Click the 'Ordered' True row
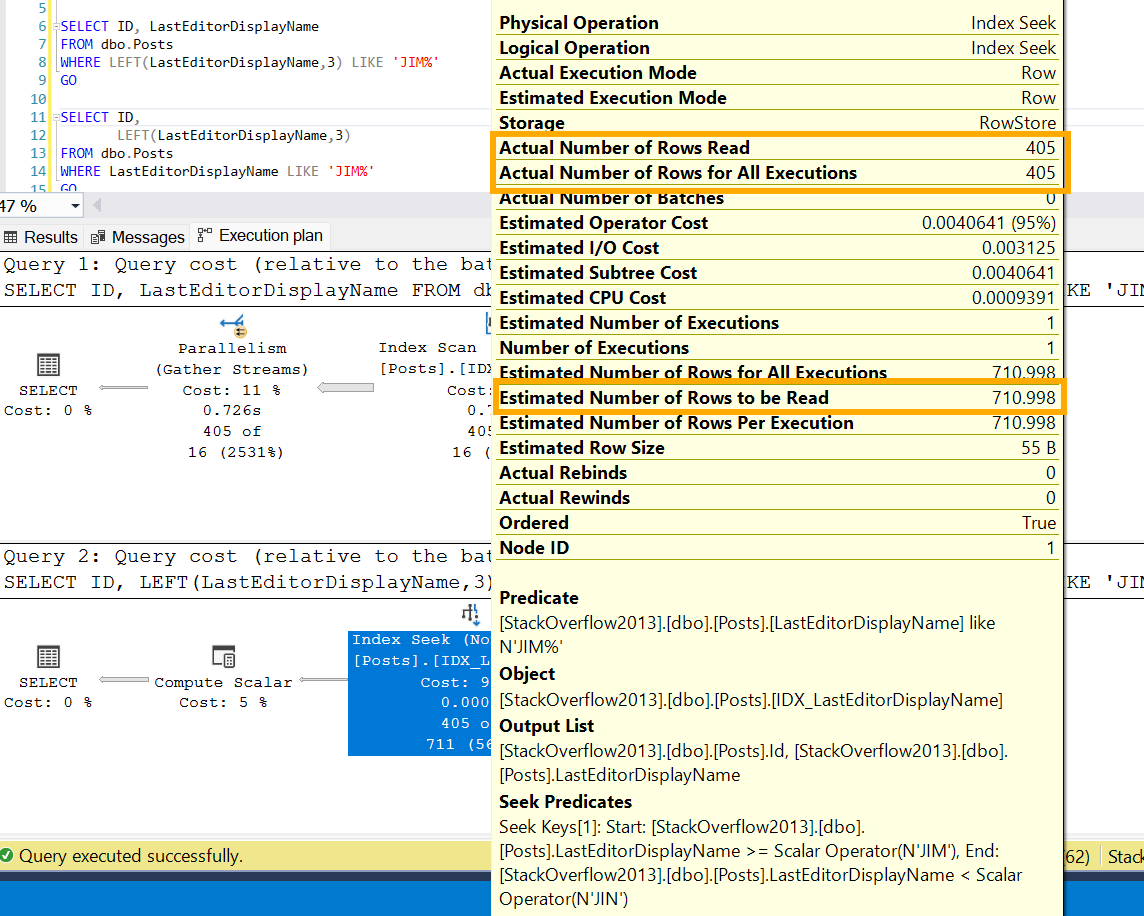The width and height of the screenshot is (1144, 916). point(777,523)
